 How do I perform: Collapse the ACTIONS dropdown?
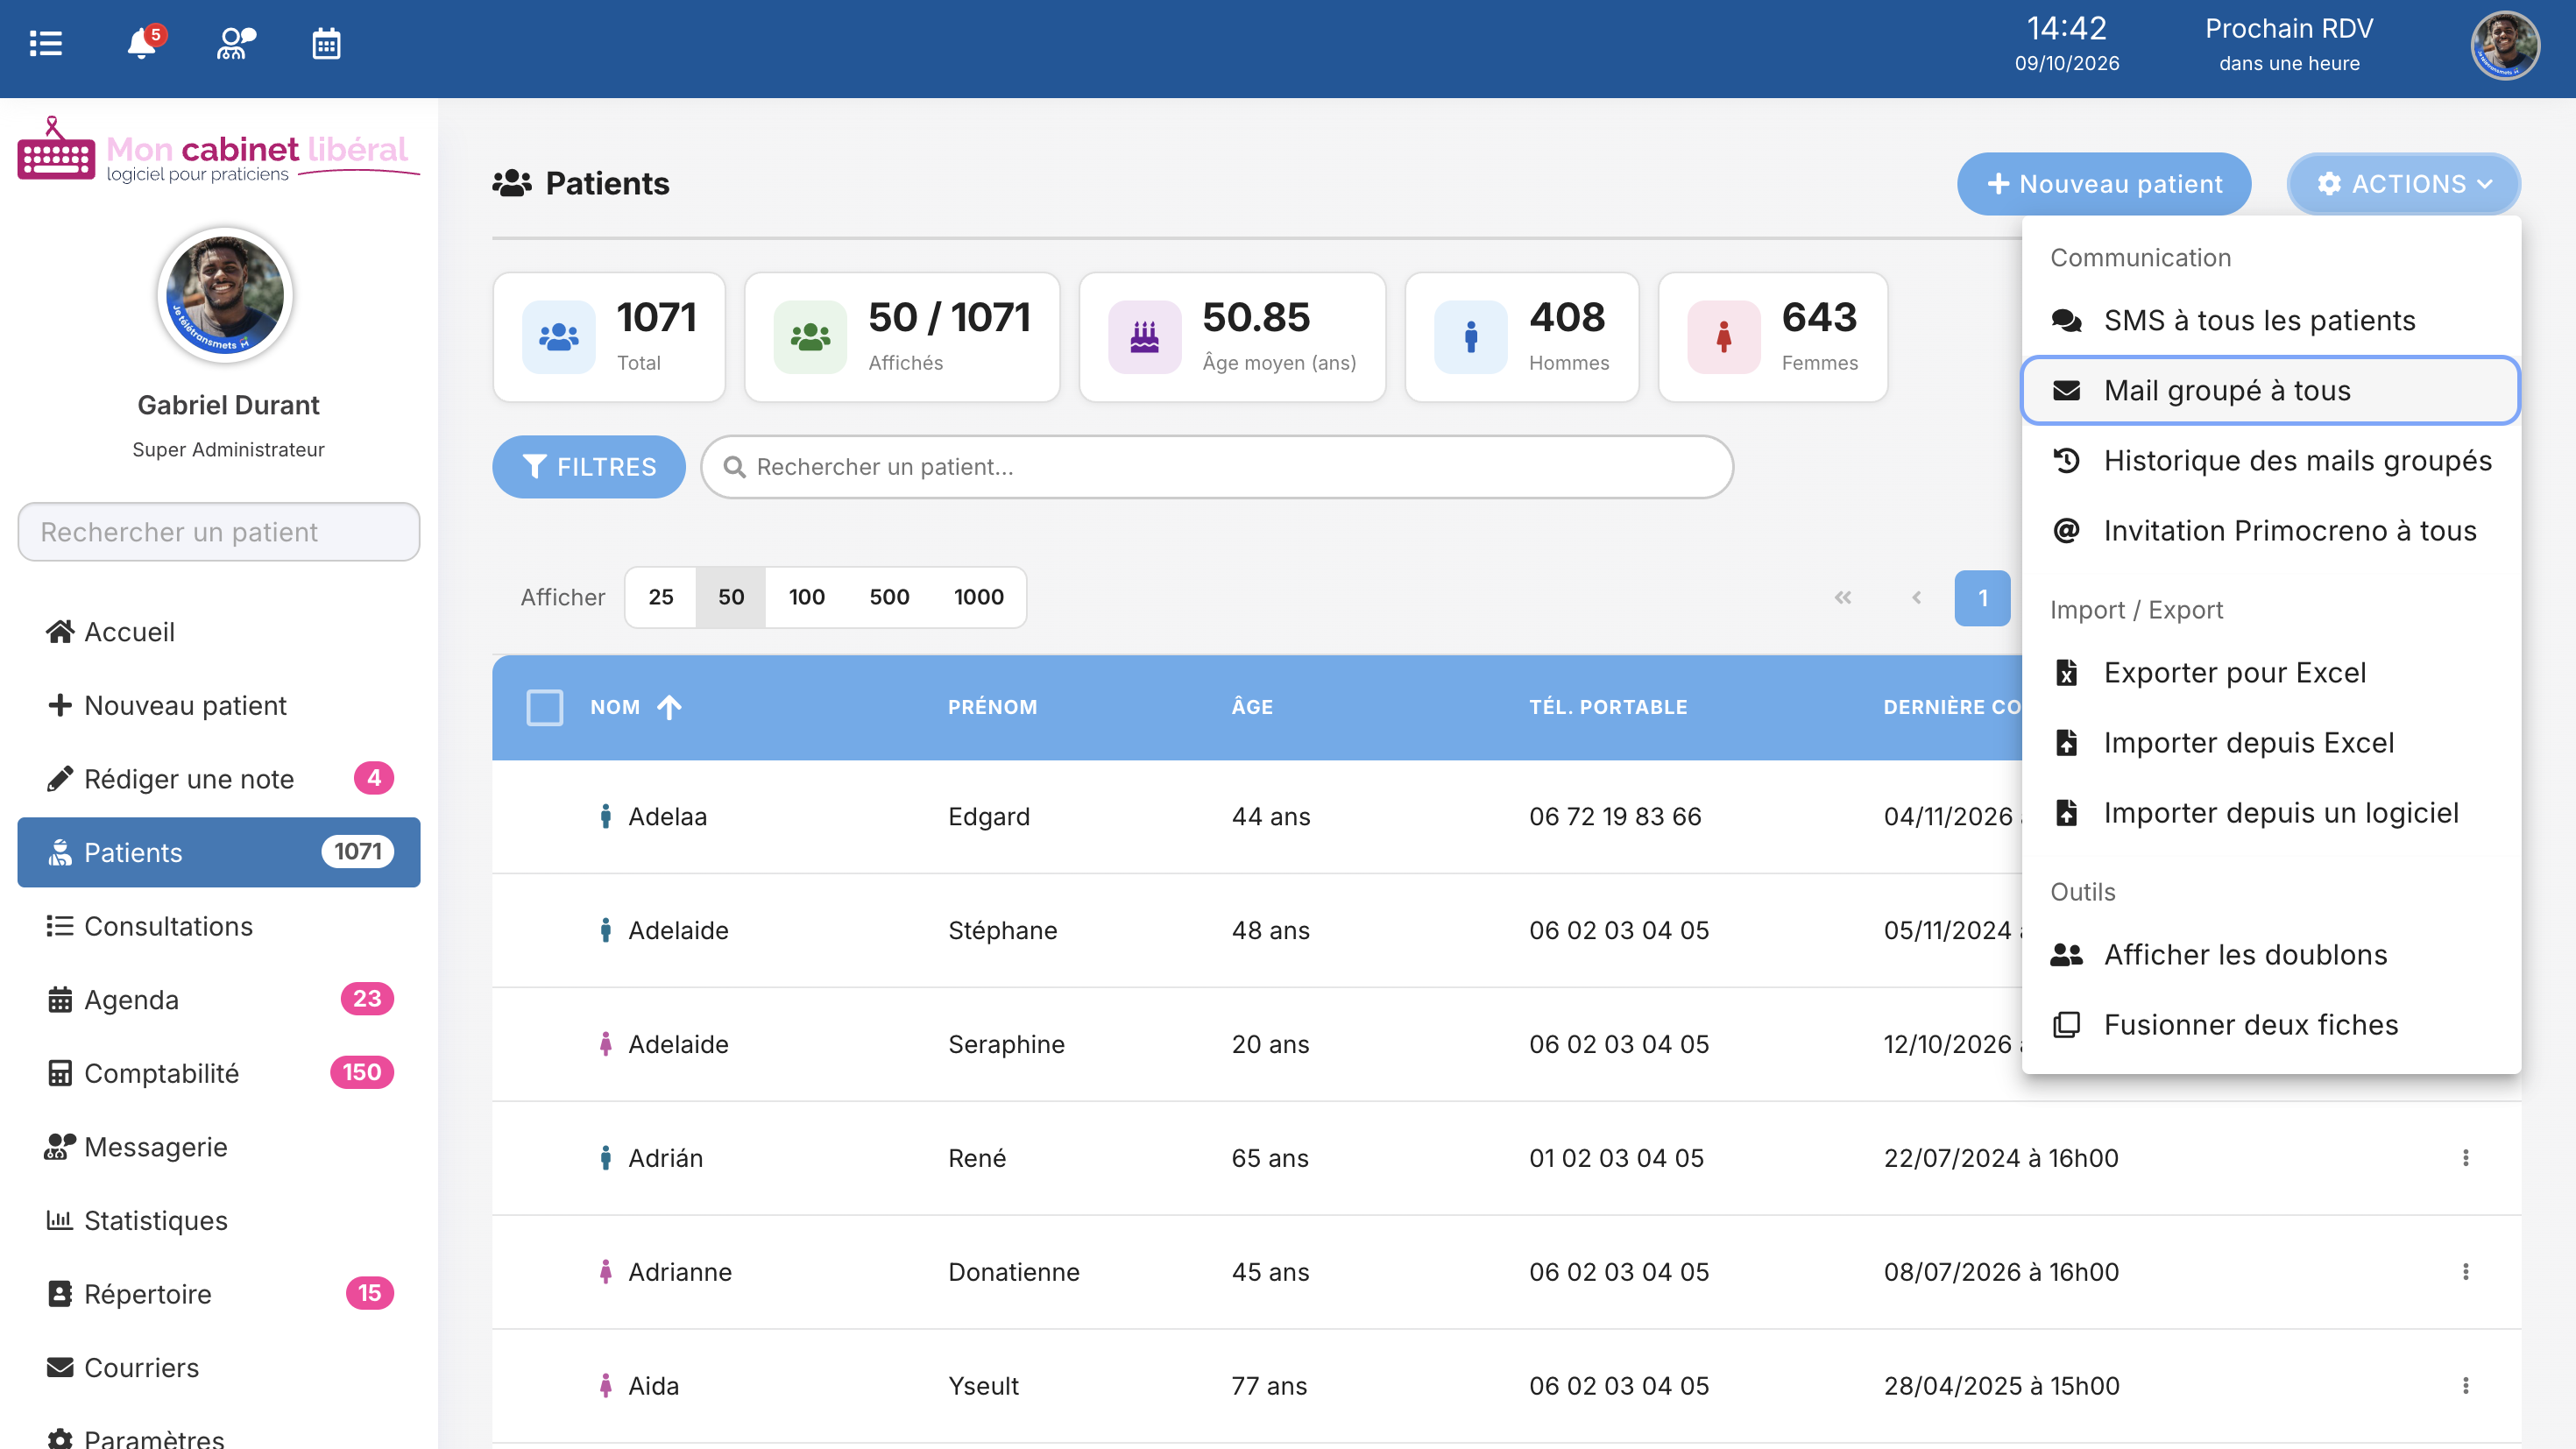click(2404, 184)
